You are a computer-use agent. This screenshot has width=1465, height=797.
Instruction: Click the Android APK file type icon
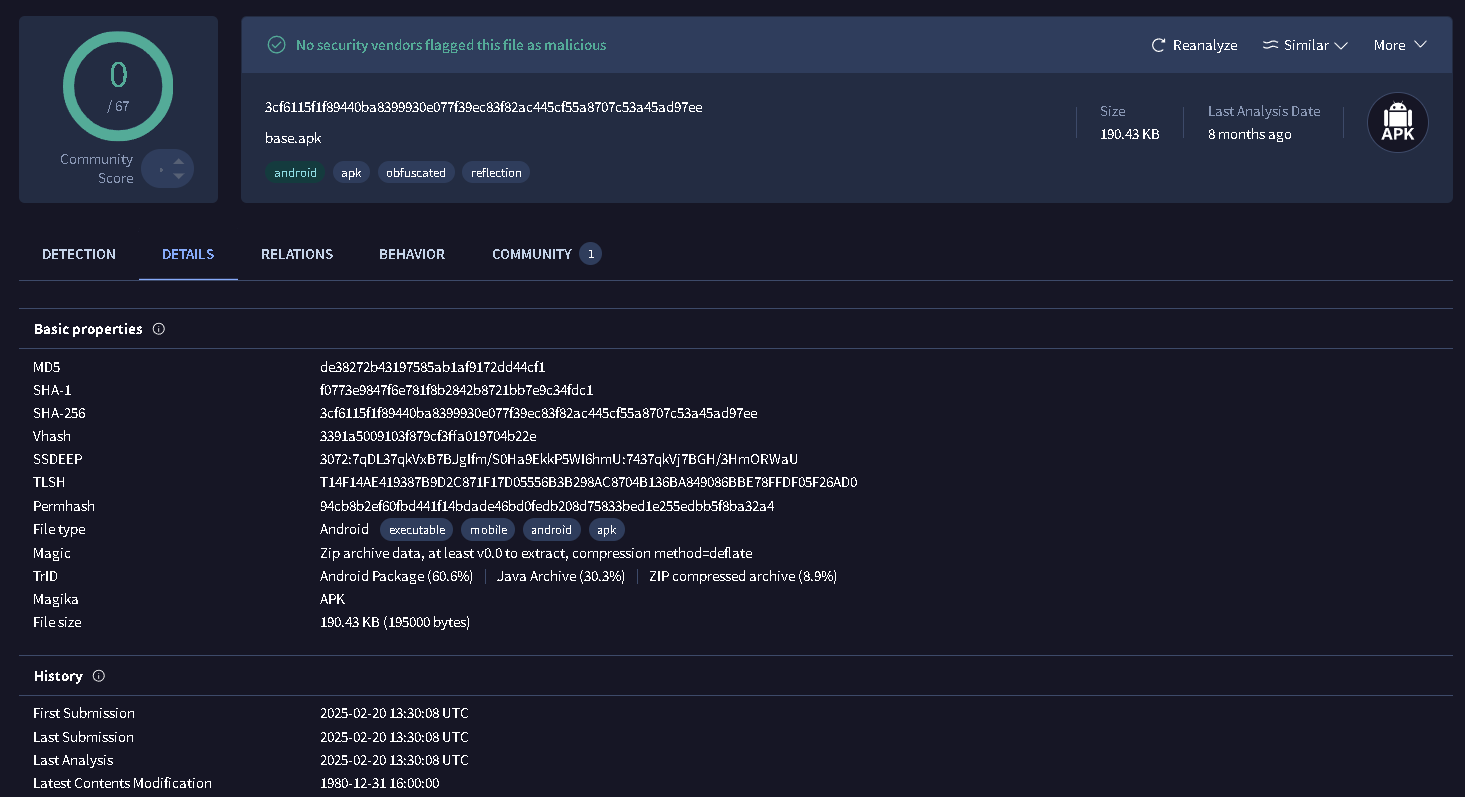pos(1397,123)
